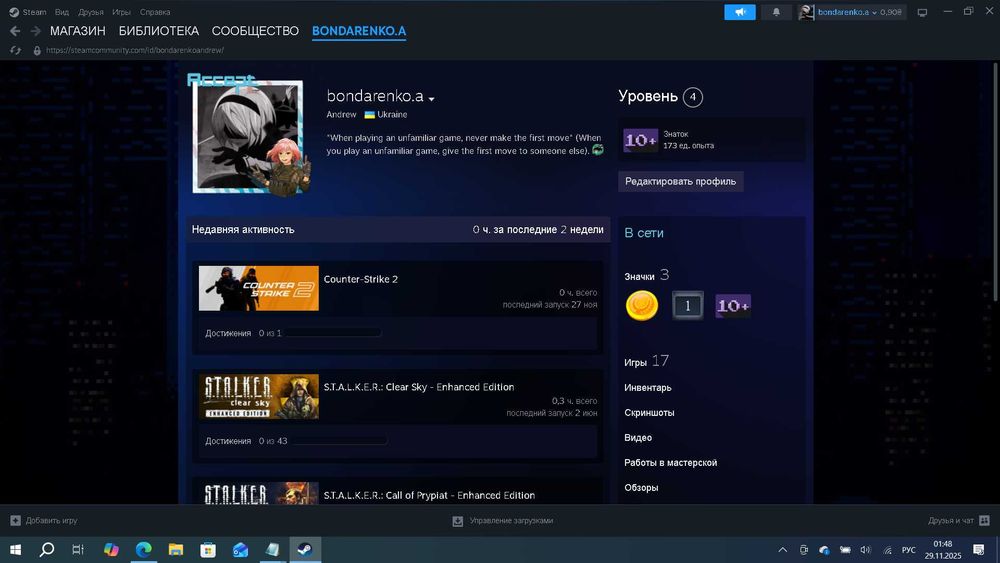The image size is (1000, 563).
Task: Click the forward navigation arrow
Action: [x=36, y=31]
